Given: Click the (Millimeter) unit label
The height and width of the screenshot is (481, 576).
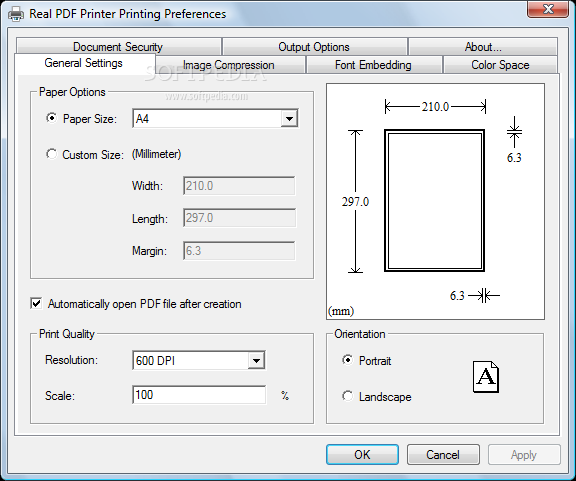Looking at the screenshot, I should [x=156, y=154].
